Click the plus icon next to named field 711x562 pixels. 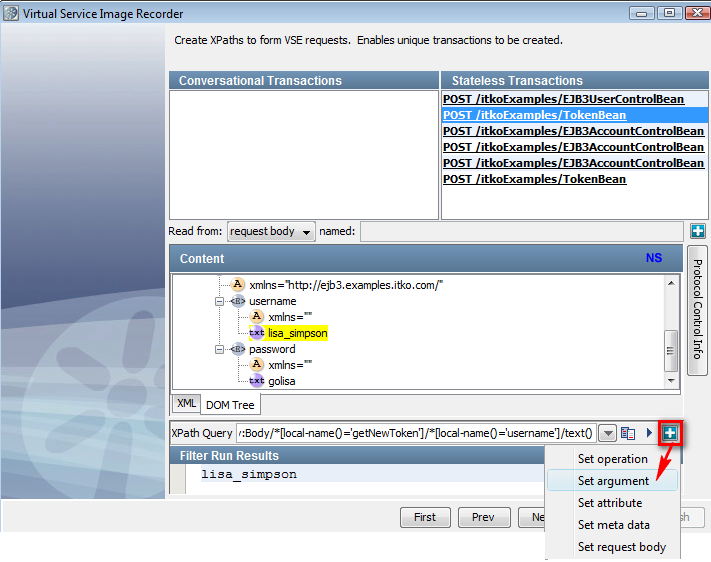(x=697, y=231)
